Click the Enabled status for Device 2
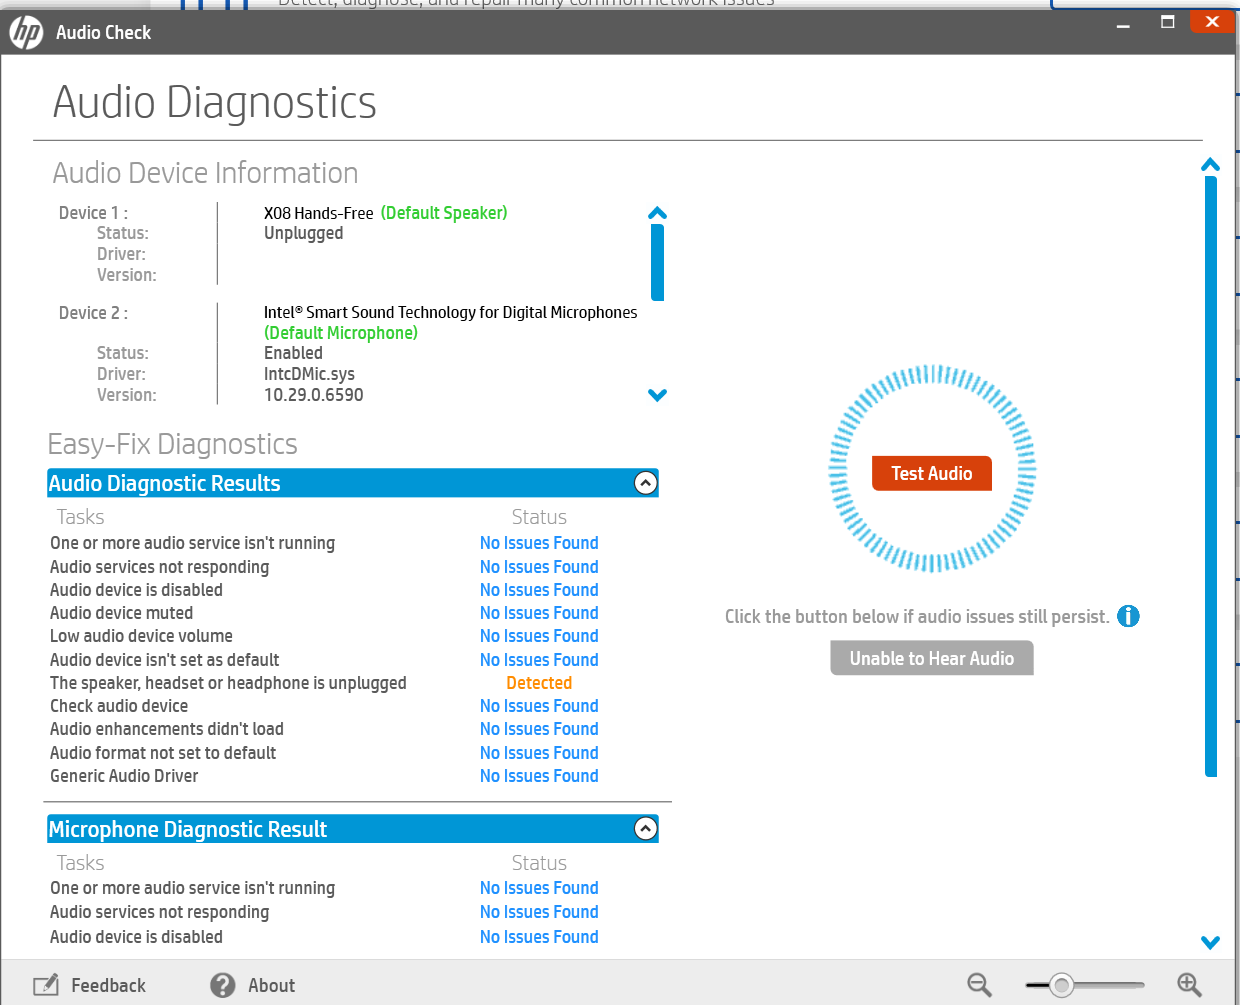Screen dimensions: 1240x1005 pos(293,353)
